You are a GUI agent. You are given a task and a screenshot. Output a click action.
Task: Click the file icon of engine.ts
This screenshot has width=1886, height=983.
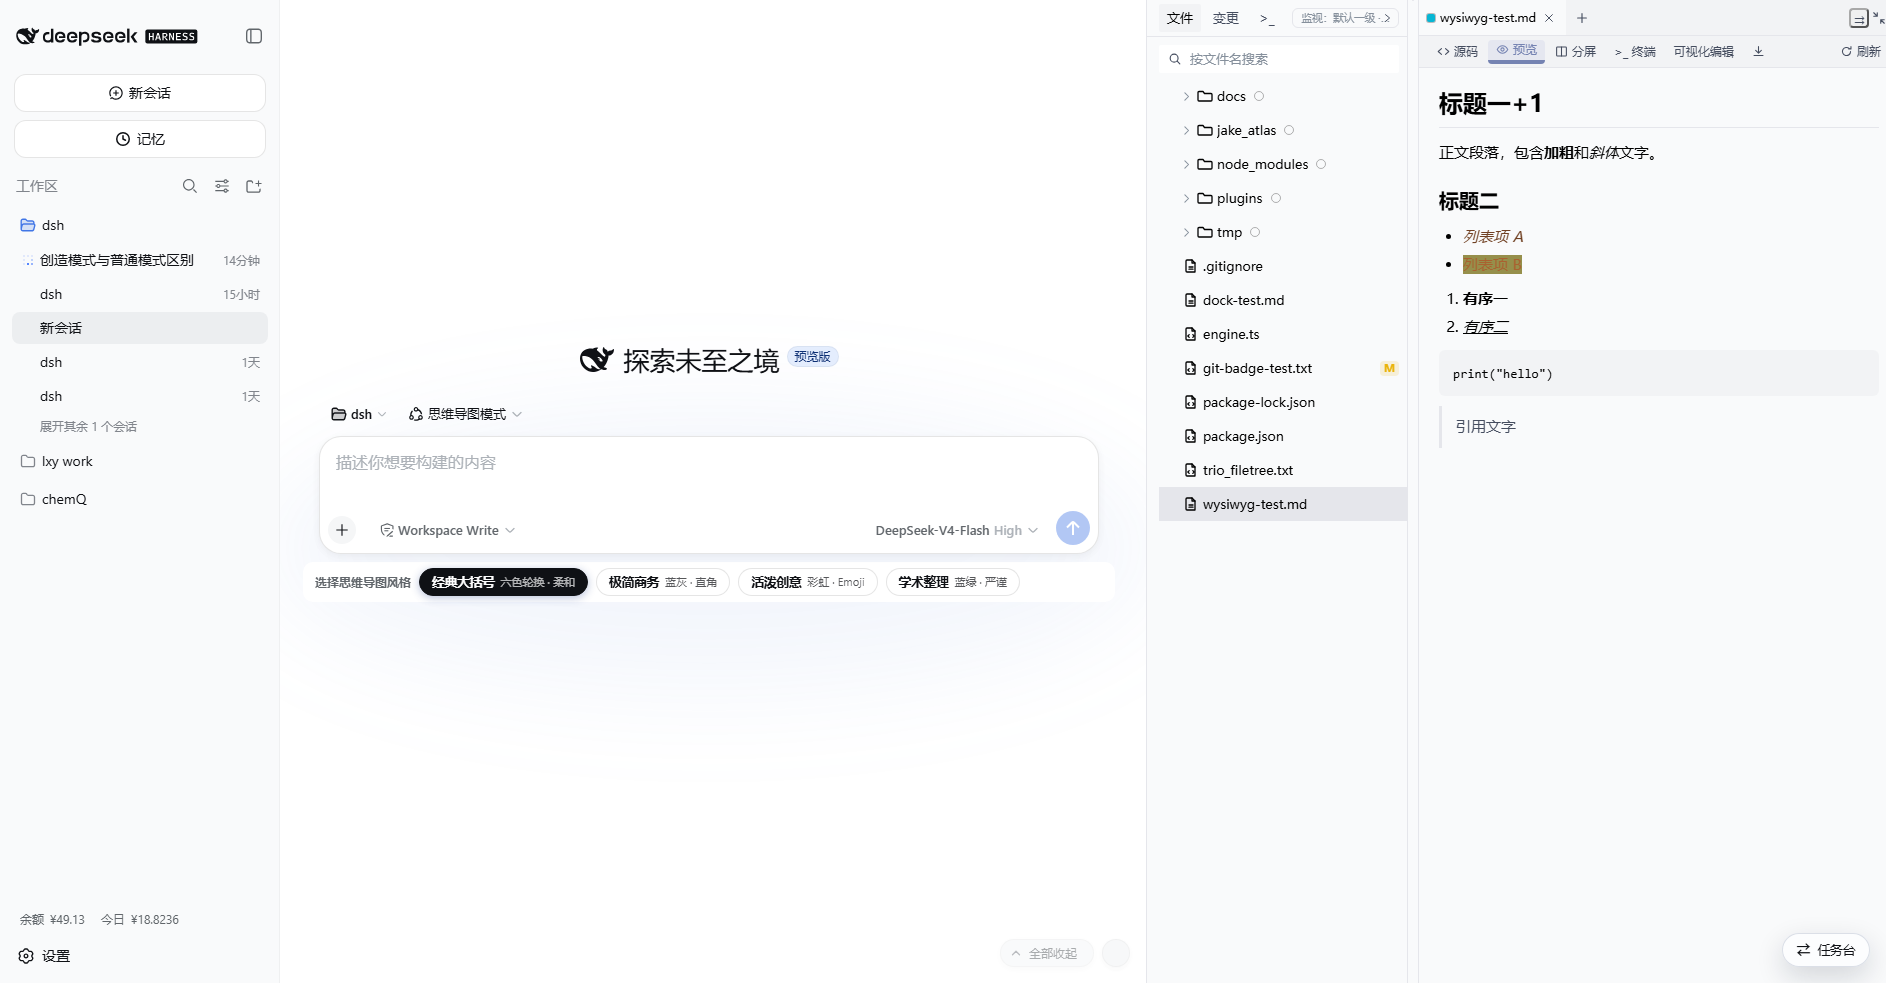(x=1190, y=334)
